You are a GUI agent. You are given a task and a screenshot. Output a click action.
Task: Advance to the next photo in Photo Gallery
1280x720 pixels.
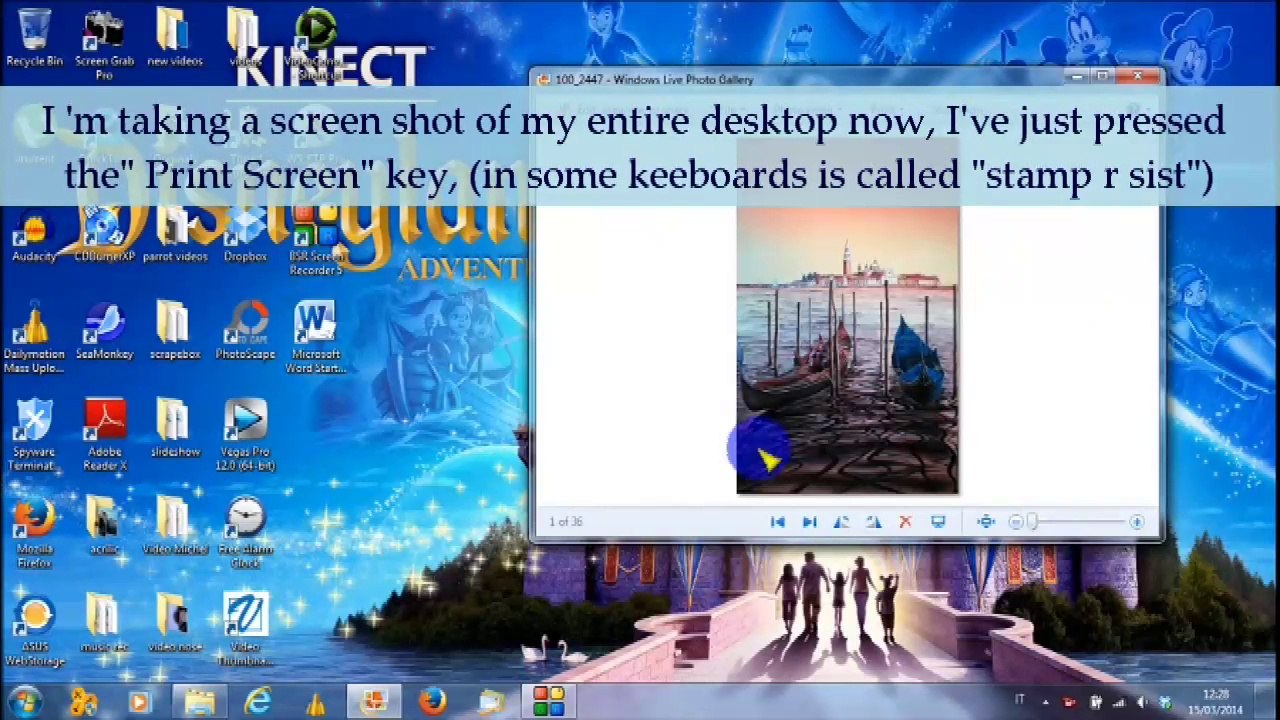coord(809,521)
